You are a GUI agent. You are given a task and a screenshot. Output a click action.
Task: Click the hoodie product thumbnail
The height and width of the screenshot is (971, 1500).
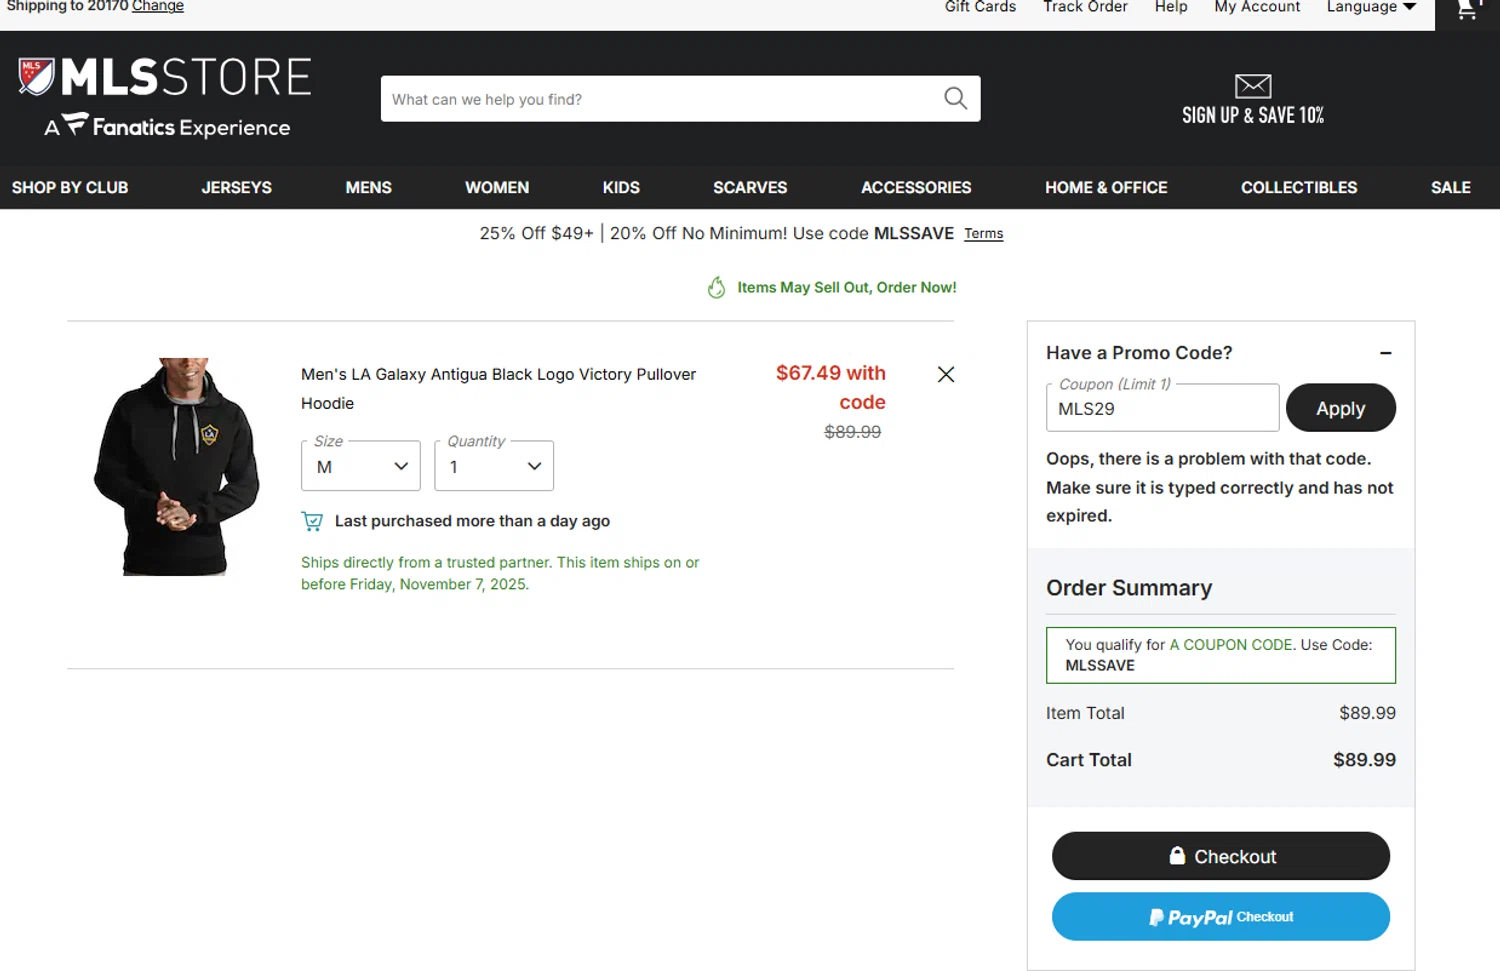[x=177, y=466]
